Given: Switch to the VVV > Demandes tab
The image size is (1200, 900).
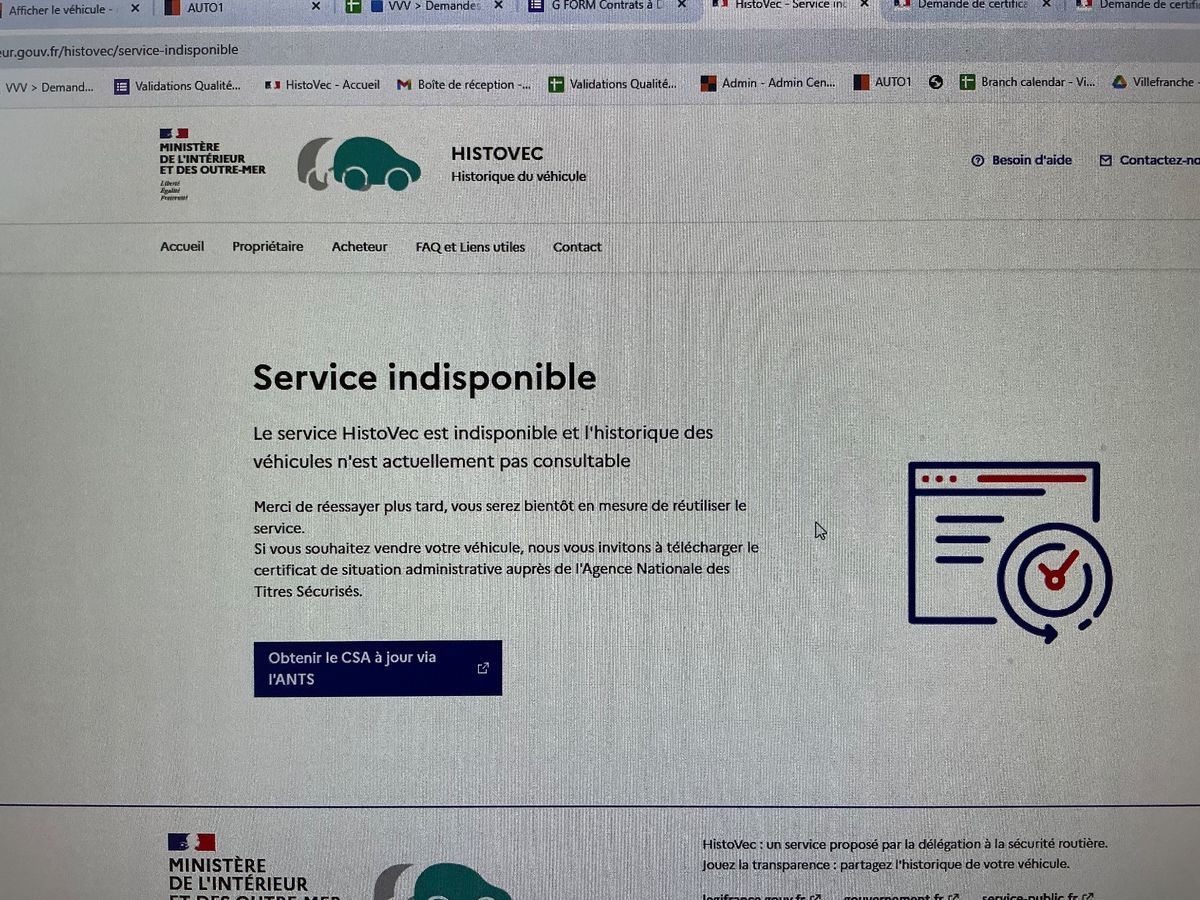Looking at the screenshot, I should [424, 6].
